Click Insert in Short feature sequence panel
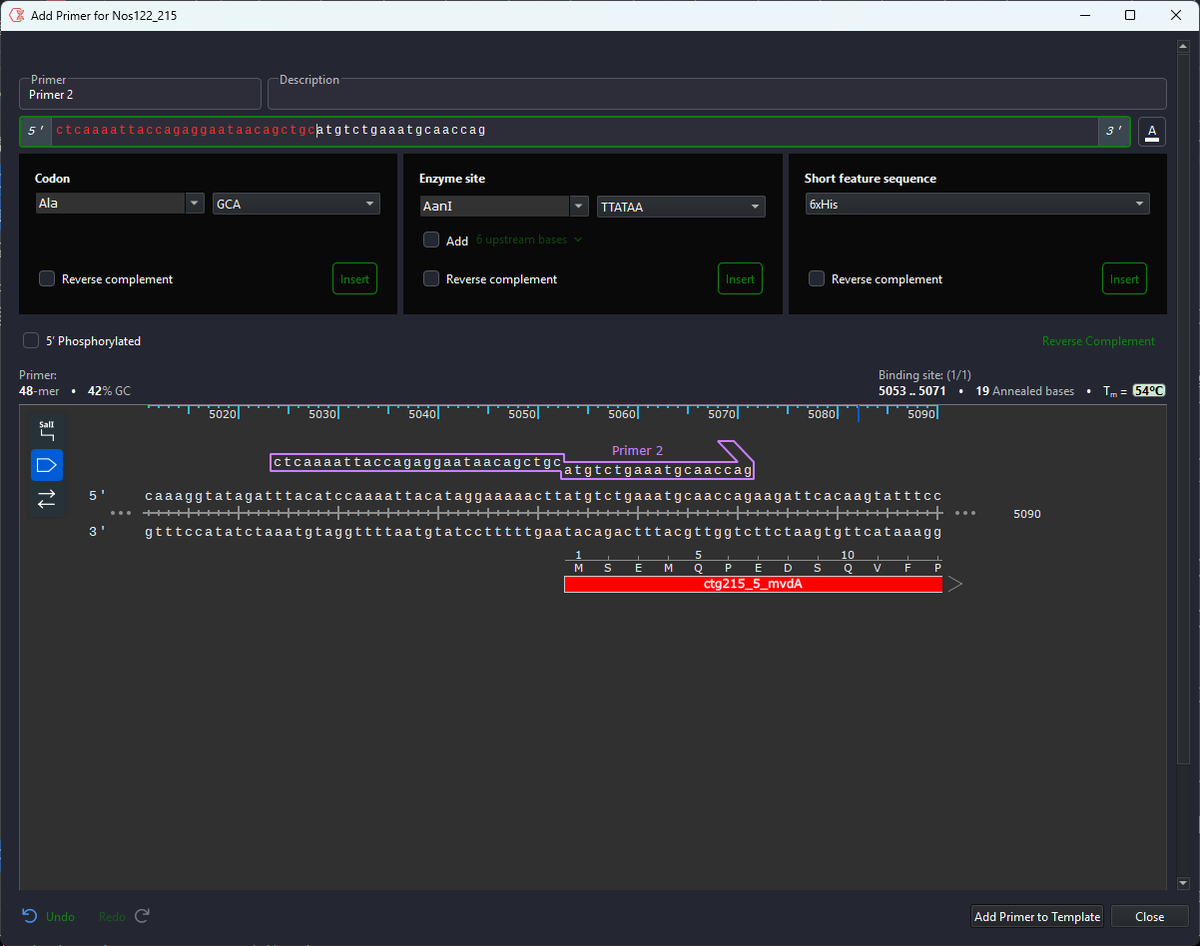The image size is (1200, 946). click(1125, 279)
